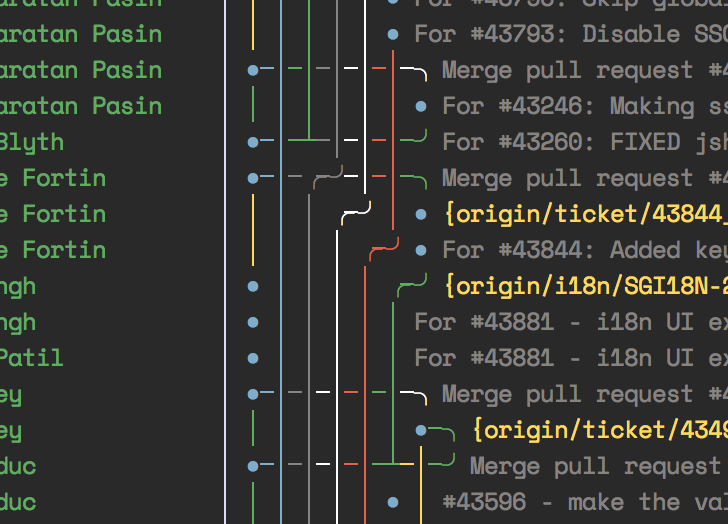Click commit node beside '{origin/ticket/4349'
The height and width of the screenshot is (524, 728).
pos(421,430)
